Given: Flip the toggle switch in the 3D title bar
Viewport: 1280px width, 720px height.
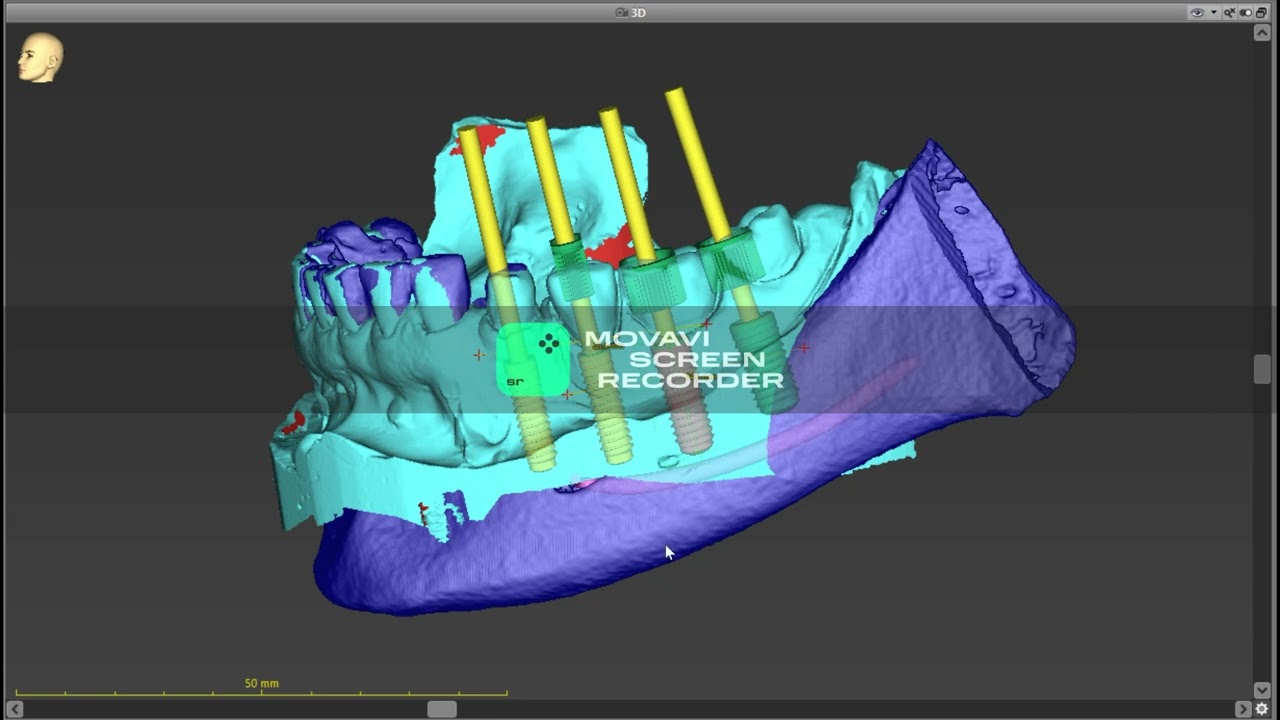Looking at the screenshot, I should pyautogui.click(x=1246, y=13).
